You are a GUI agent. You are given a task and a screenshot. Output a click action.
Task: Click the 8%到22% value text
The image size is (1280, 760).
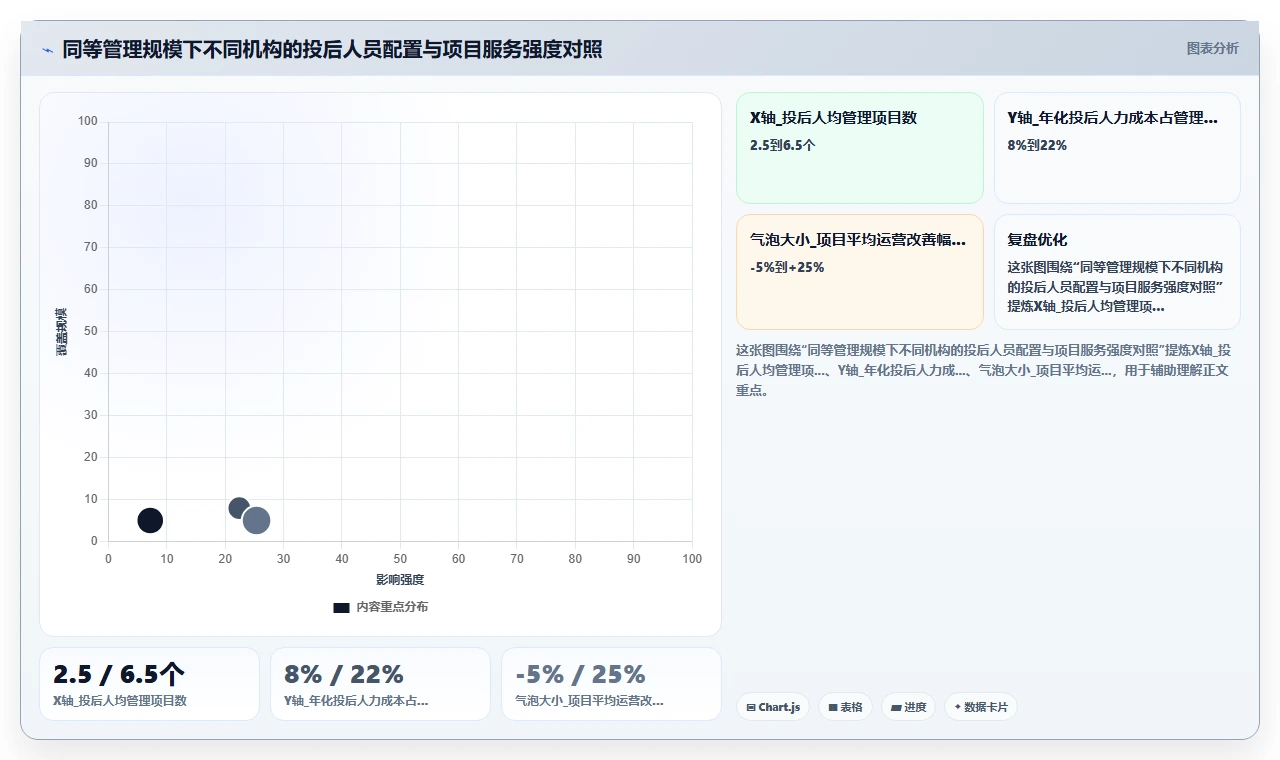pos(1037,145)
